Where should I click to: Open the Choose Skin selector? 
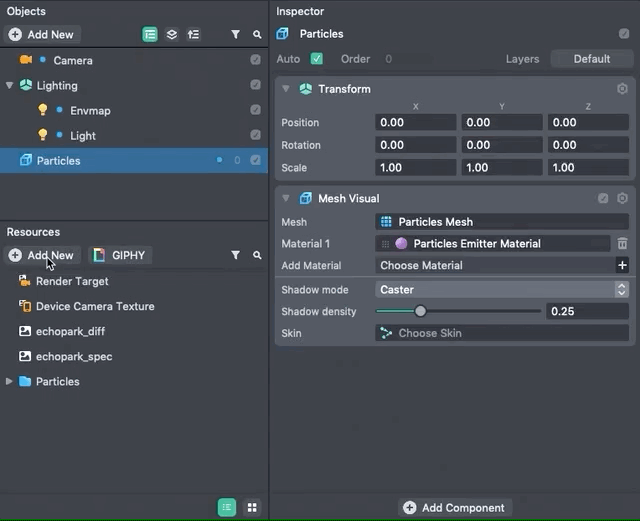pyautogui.click(x=502, y=333)
